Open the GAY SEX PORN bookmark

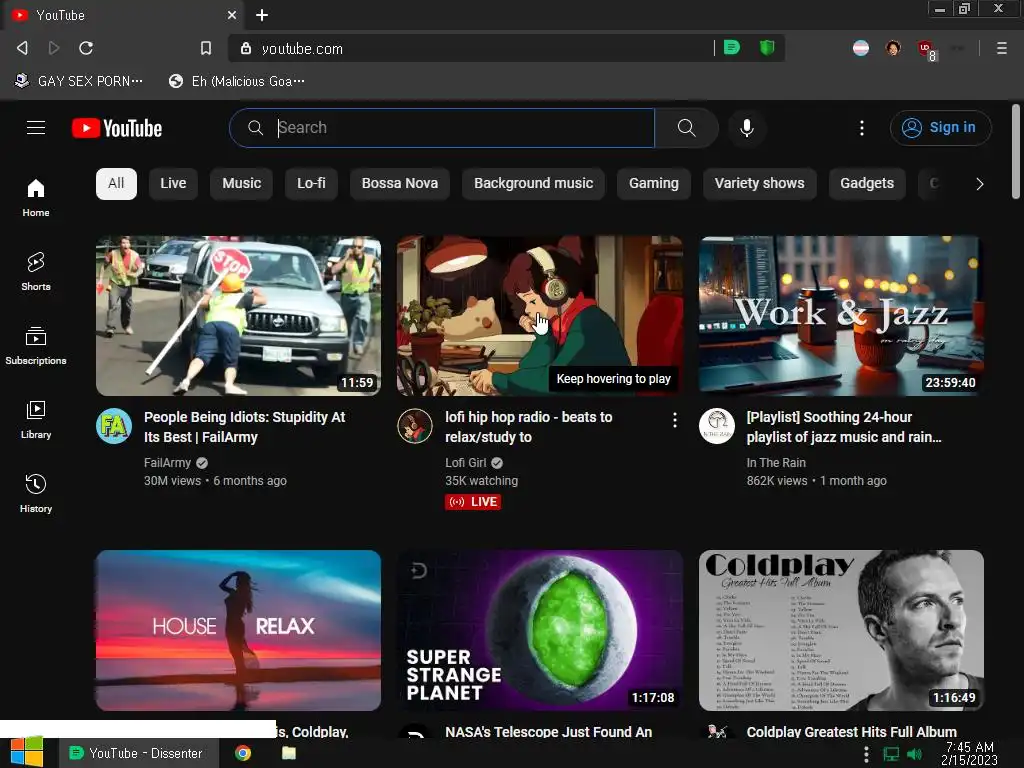point(79,81)
